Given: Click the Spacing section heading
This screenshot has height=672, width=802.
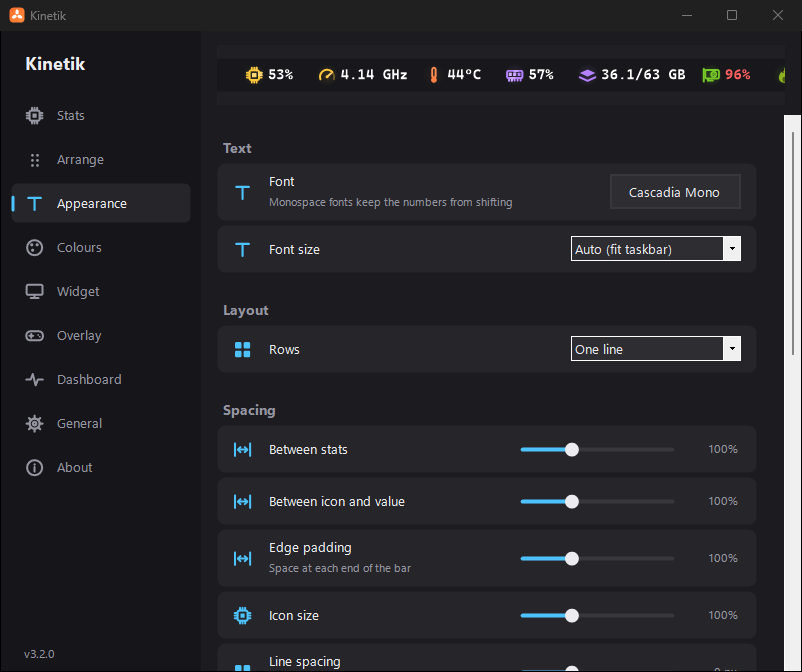Looking at the screenshot, I should point(249,411).
